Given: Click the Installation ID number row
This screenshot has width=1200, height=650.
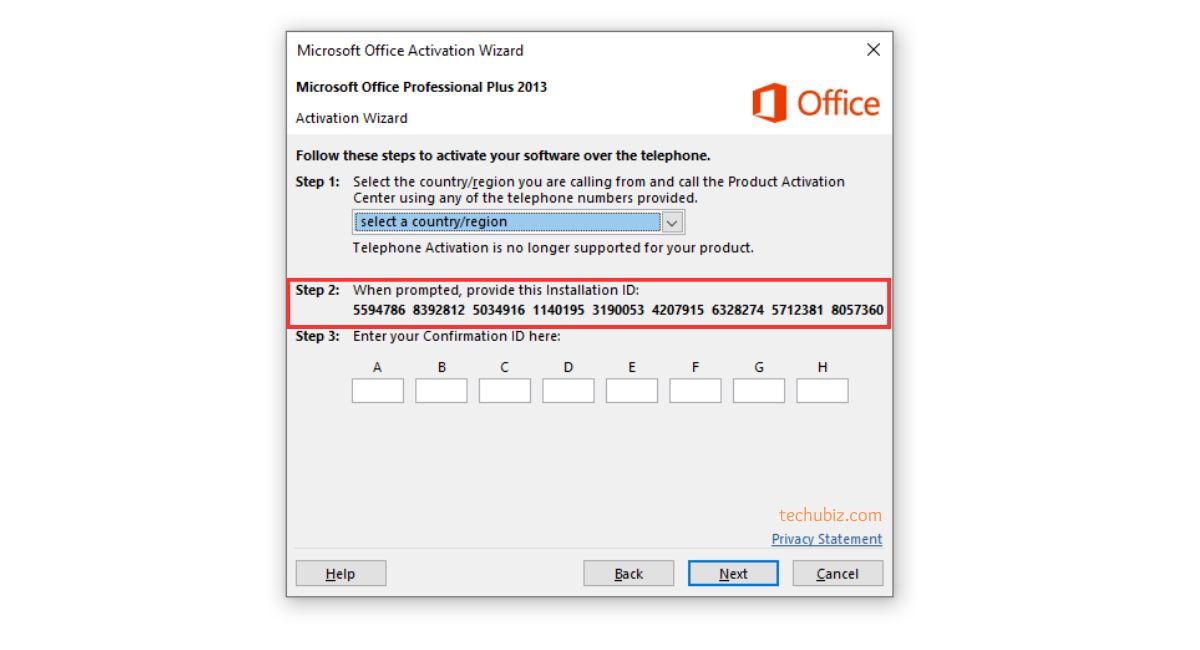Looking at the screenshot, I should (x=618, y=310).
